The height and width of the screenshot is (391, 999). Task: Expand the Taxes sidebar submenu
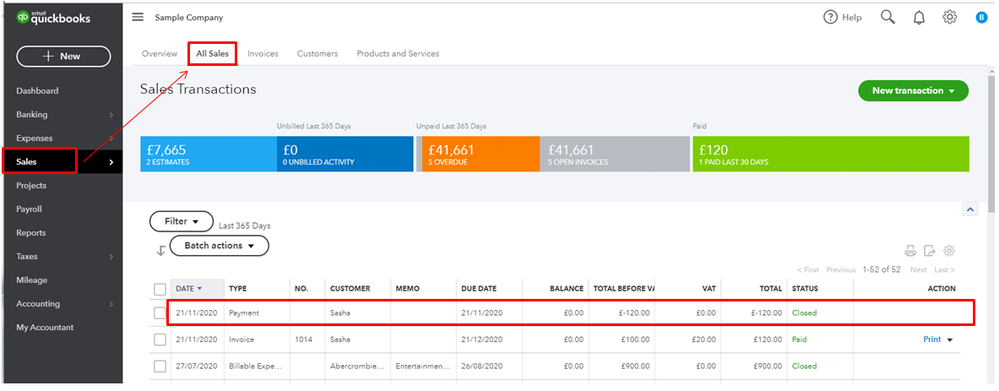point(111,257)
